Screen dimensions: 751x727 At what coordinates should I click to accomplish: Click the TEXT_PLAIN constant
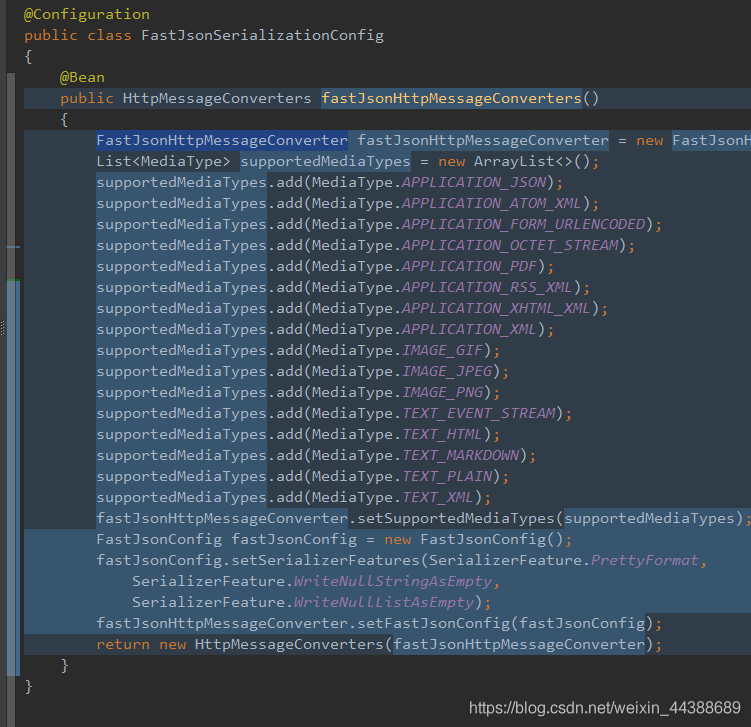coord(447,477)
